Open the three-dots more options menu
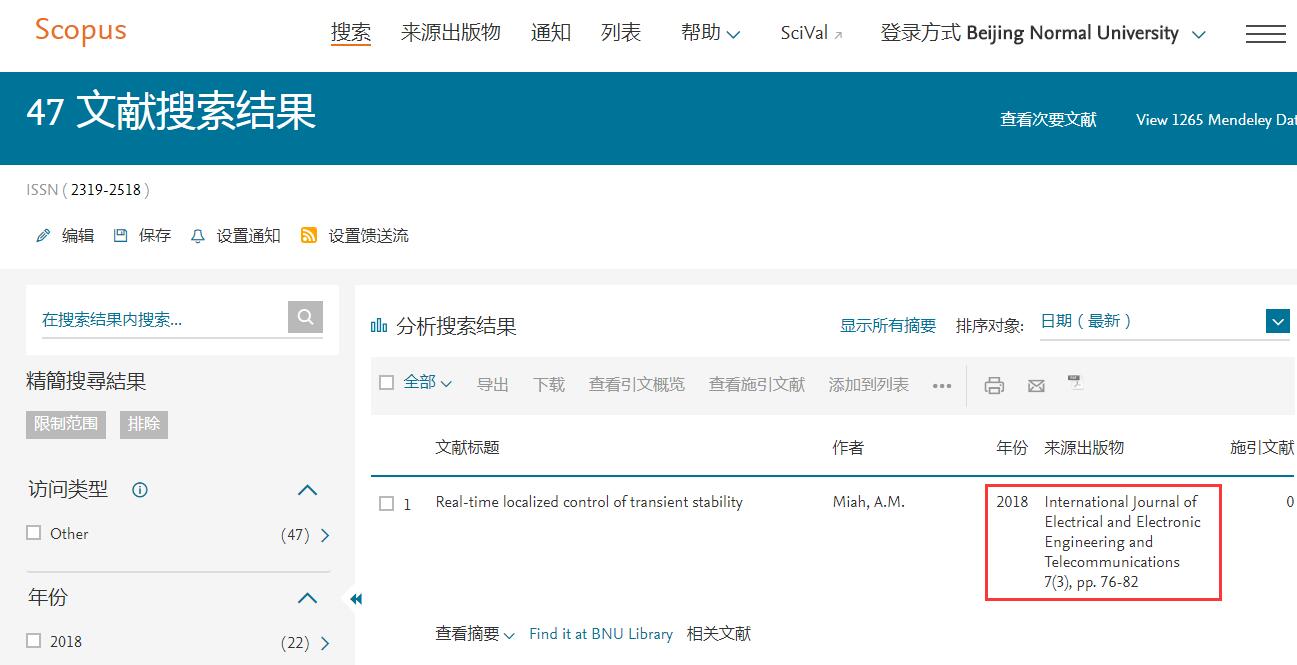This screenshot has height=665, width=1297. point(942,386)
